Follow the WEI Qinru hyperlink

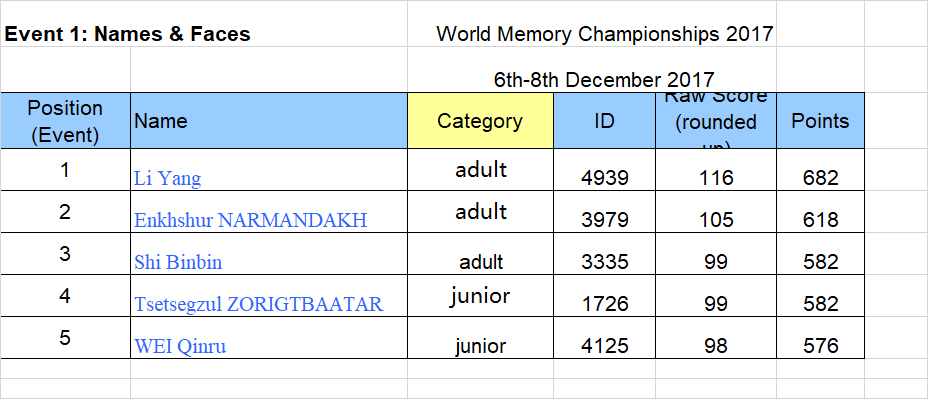point(180,346)
